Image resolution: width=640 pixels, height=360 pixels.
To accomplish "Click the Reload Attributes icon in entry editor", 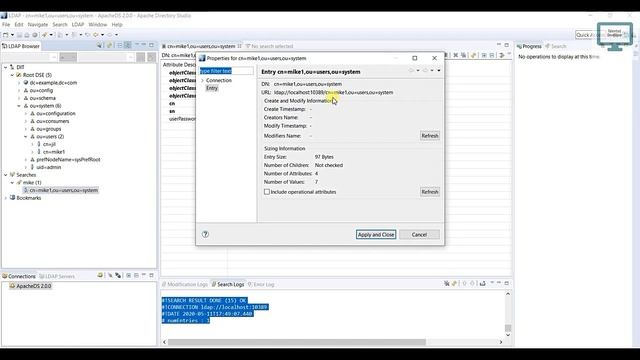I will [x=473, y=55].
